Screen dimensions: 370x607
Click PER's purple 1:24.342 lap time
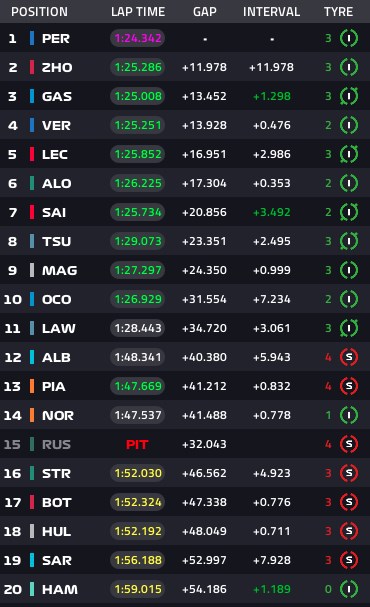(138, 38)
